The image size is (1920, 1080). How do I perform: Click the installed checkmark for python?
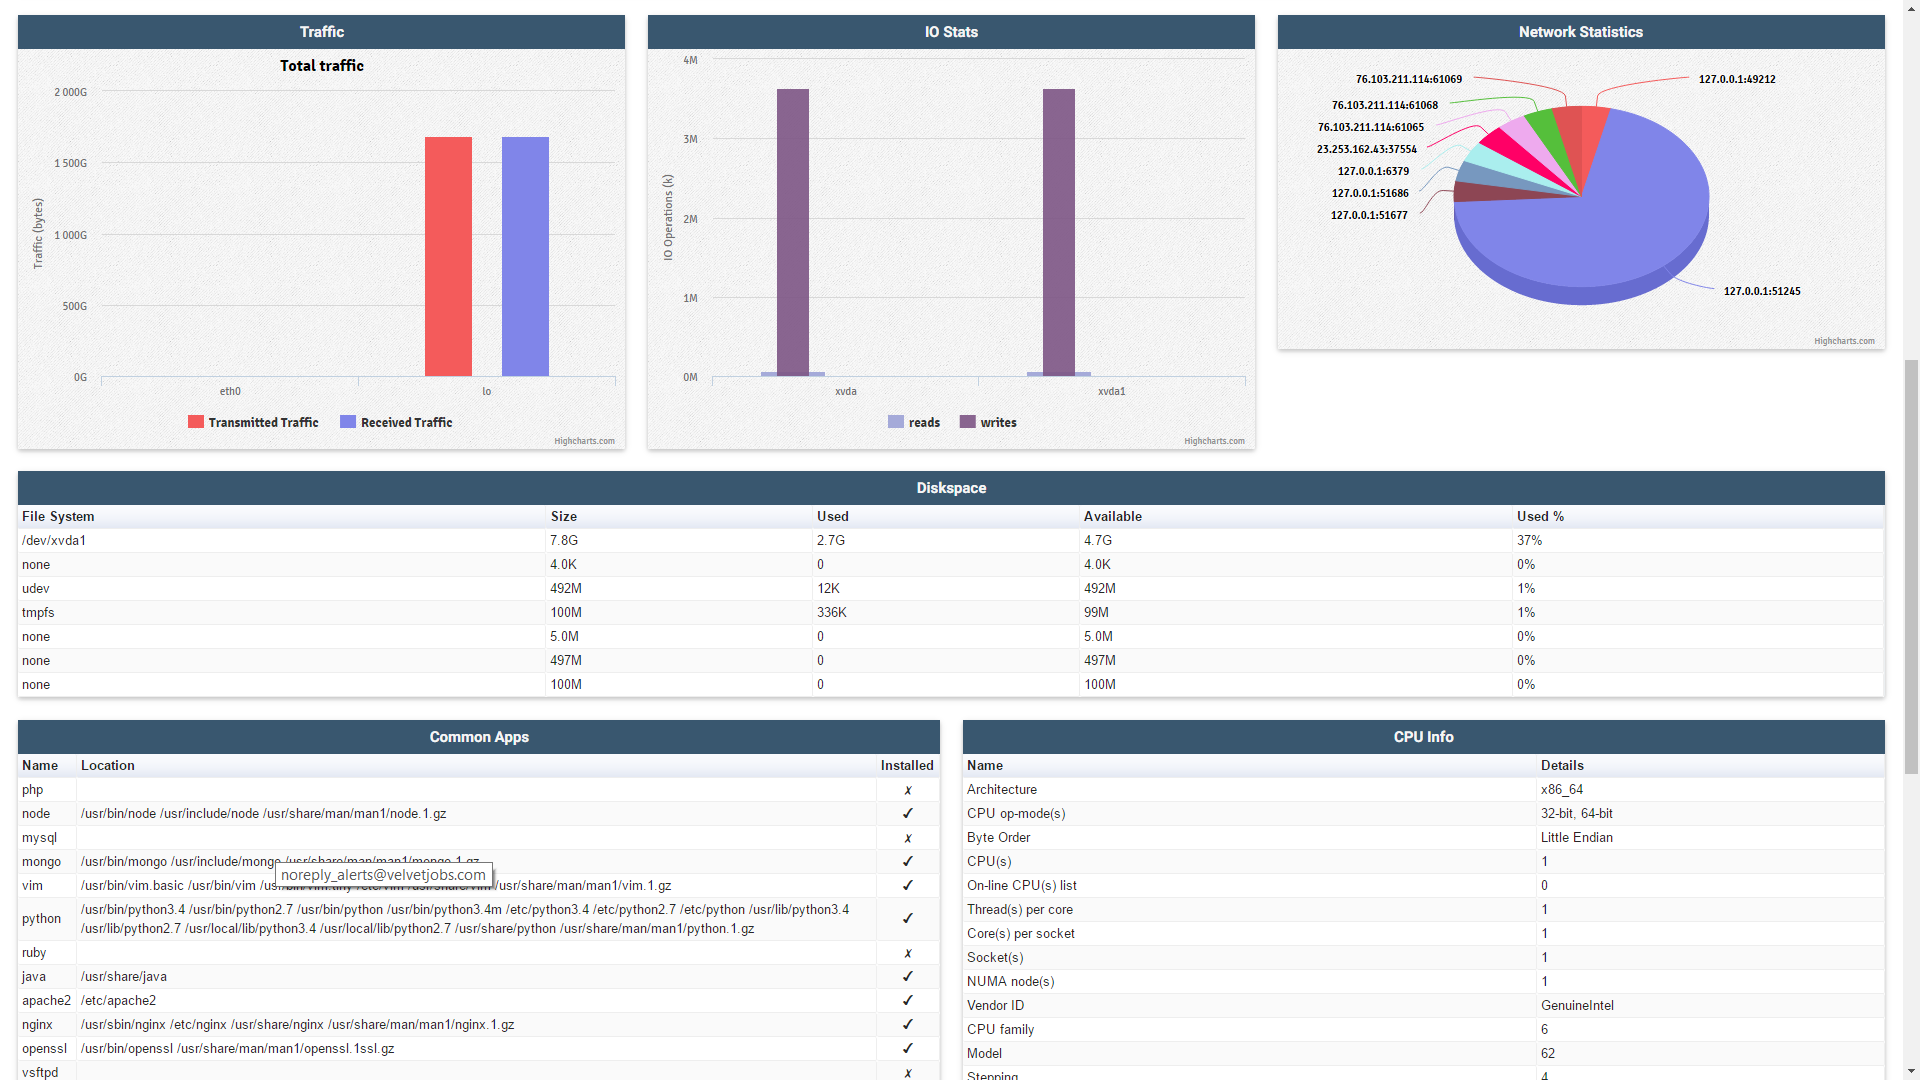point(908,919)
